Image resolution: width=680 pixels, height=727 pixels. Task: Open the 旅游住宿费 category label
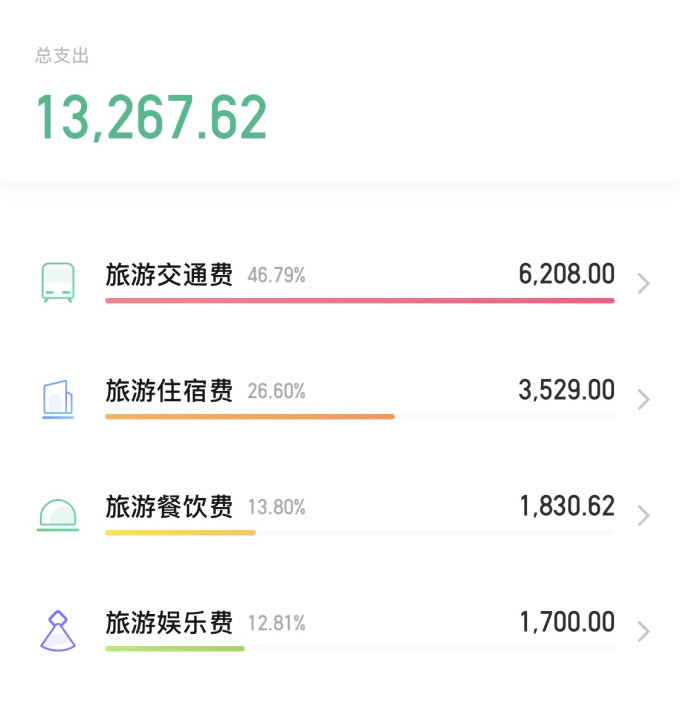click(169, 391)
